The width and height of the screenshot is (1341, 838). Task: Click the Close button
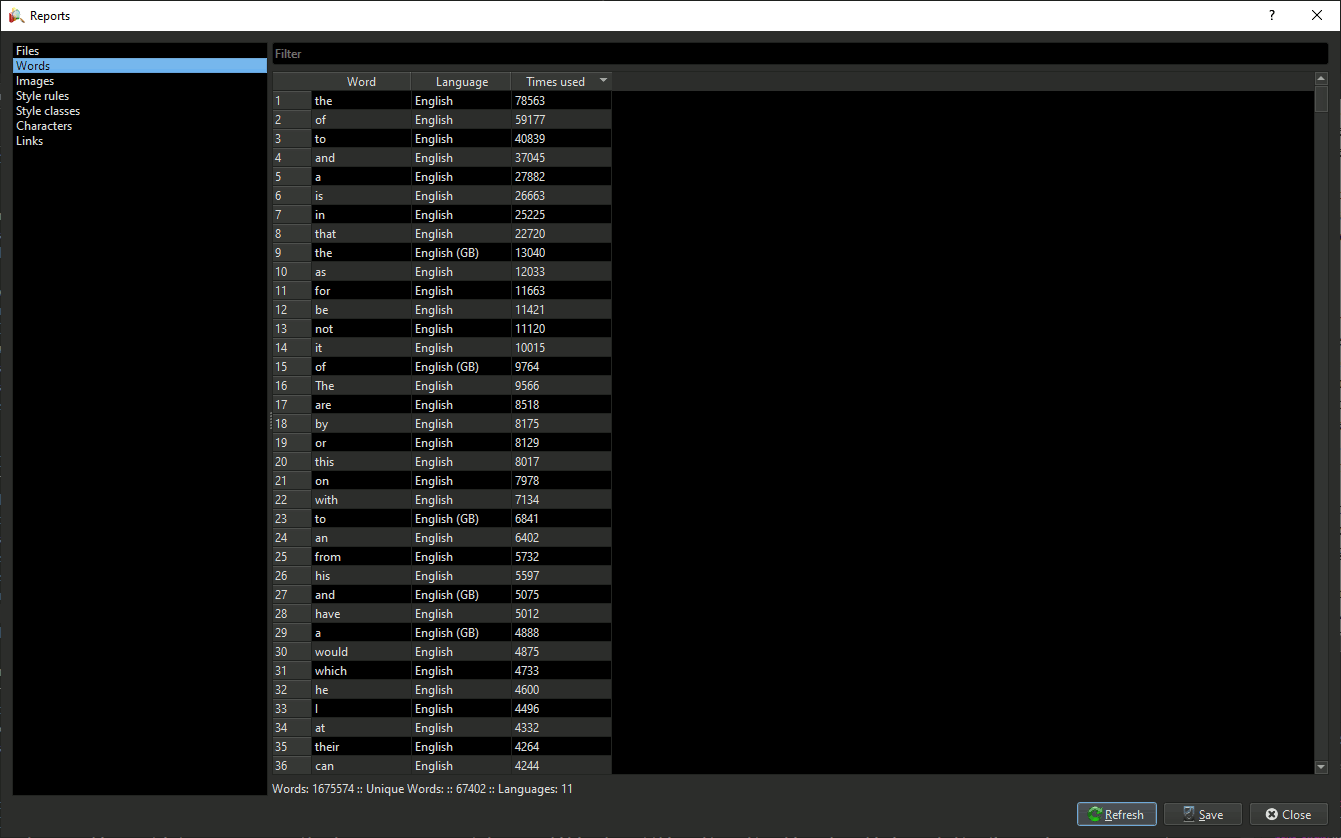(x=1288, y=814)
